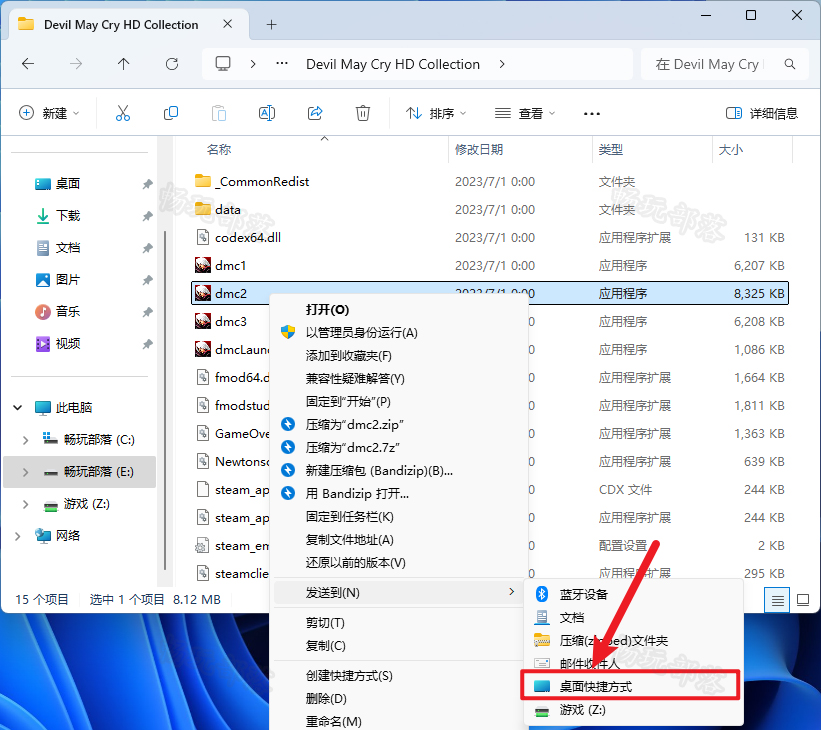Click the This PC monitor icon in address bar
Viewport: 821px width, 730px height.
coord(223,64)
